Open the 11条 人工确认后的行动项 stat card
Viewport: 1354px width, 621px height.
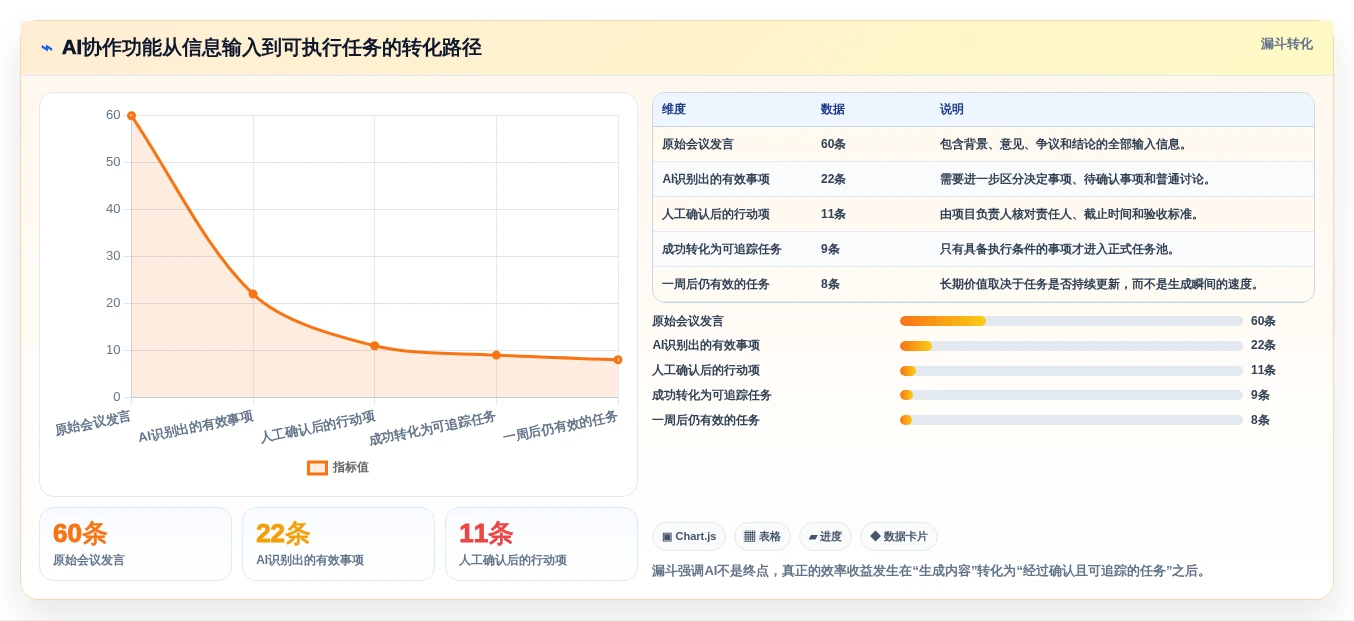[541, 544]
